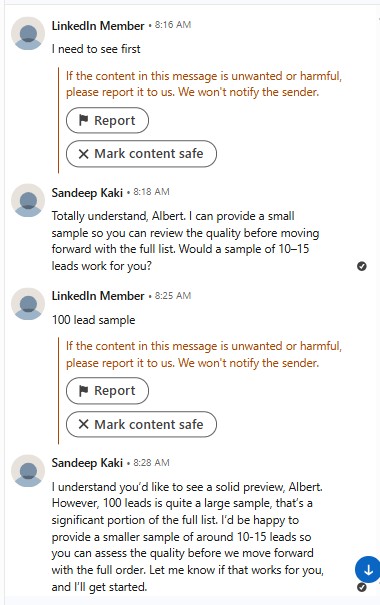Click the '100 lead sample' message text
The height and width of the screenshot is (605, 380).
point(93,320)
